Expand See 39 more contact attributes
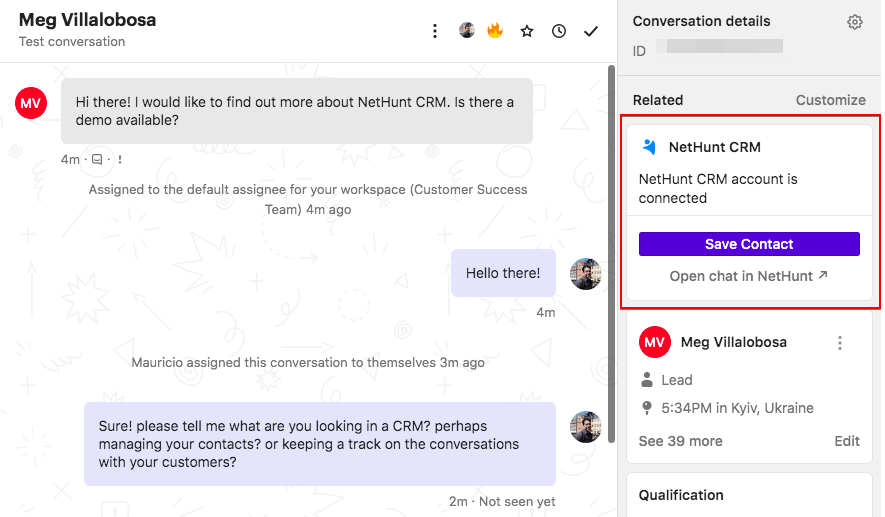The height and width of the screenshot is (517, 885). point(680,441)
